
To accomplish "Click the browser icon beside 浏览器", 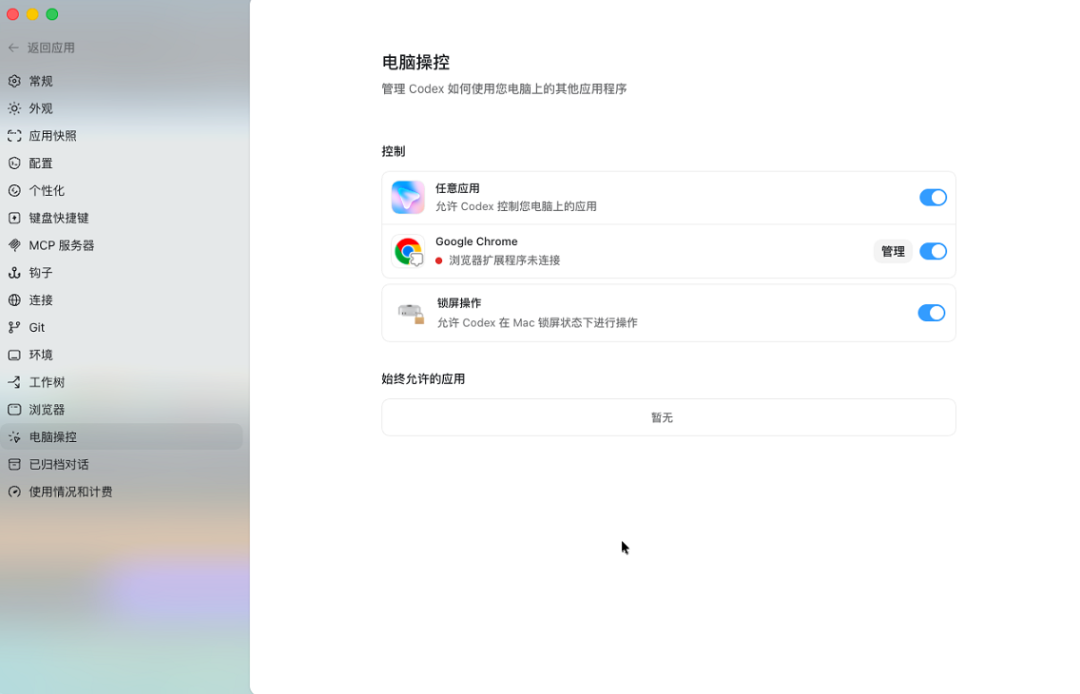I will pyautogui.click(x=14, y=410).
